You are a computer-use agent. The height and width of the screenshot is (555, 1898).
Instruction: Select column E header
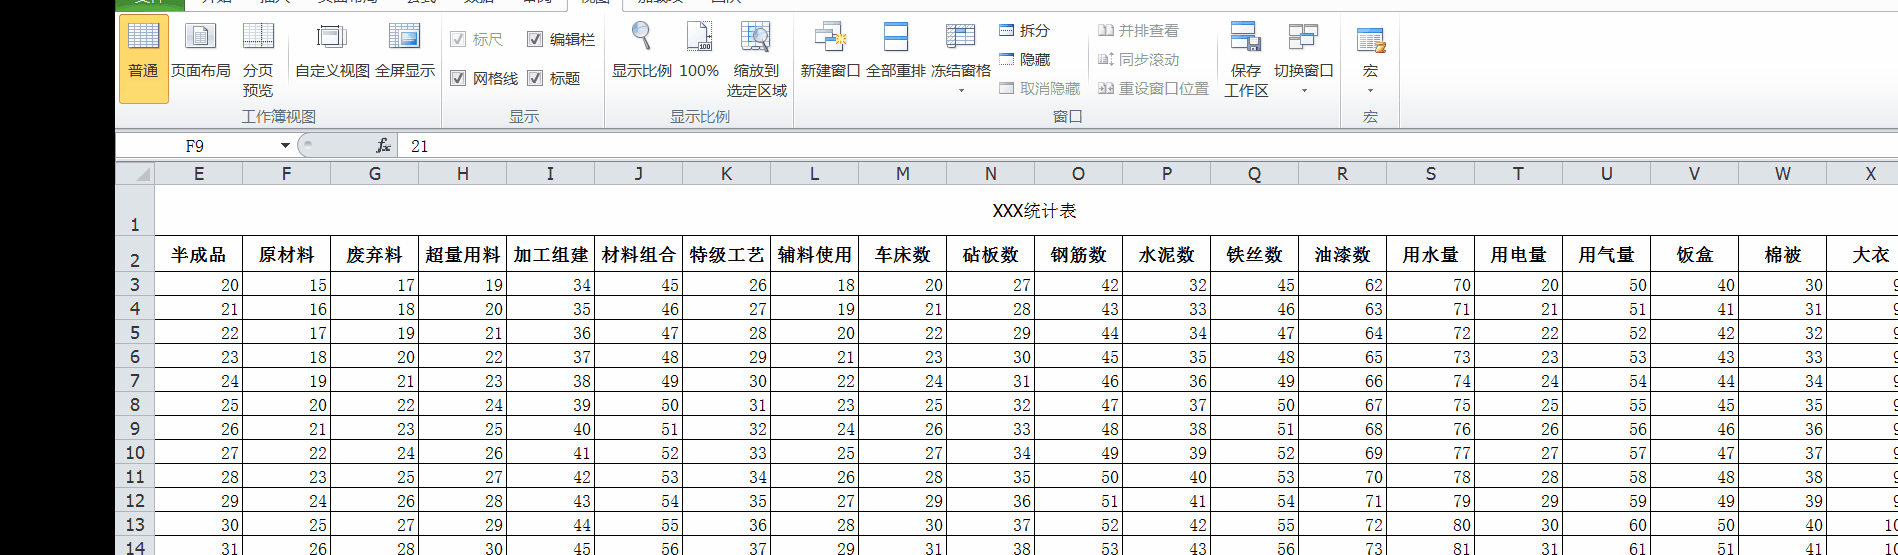[x=199, y=174]
